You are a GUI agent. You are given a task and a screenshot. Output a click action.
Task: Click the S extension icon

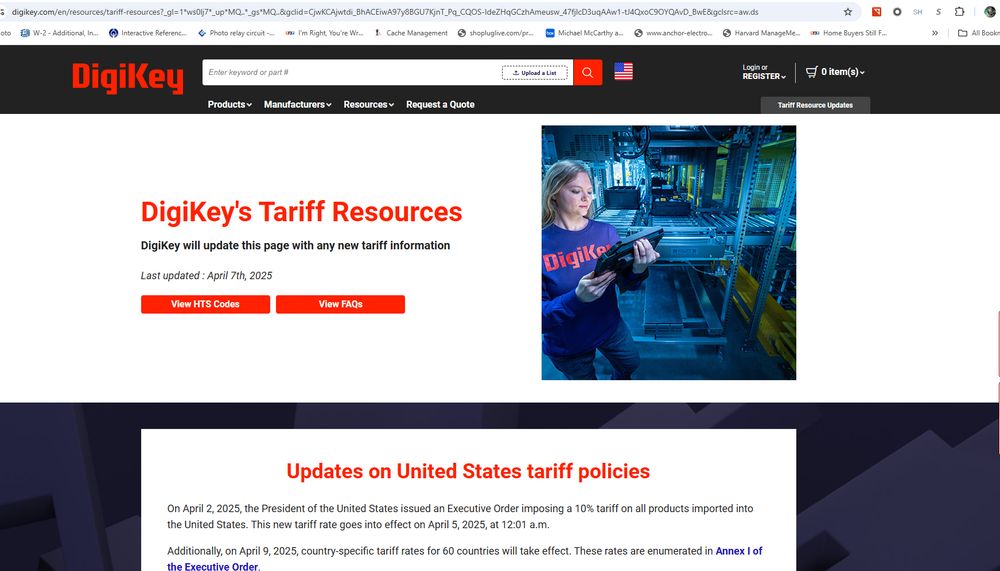938,11
